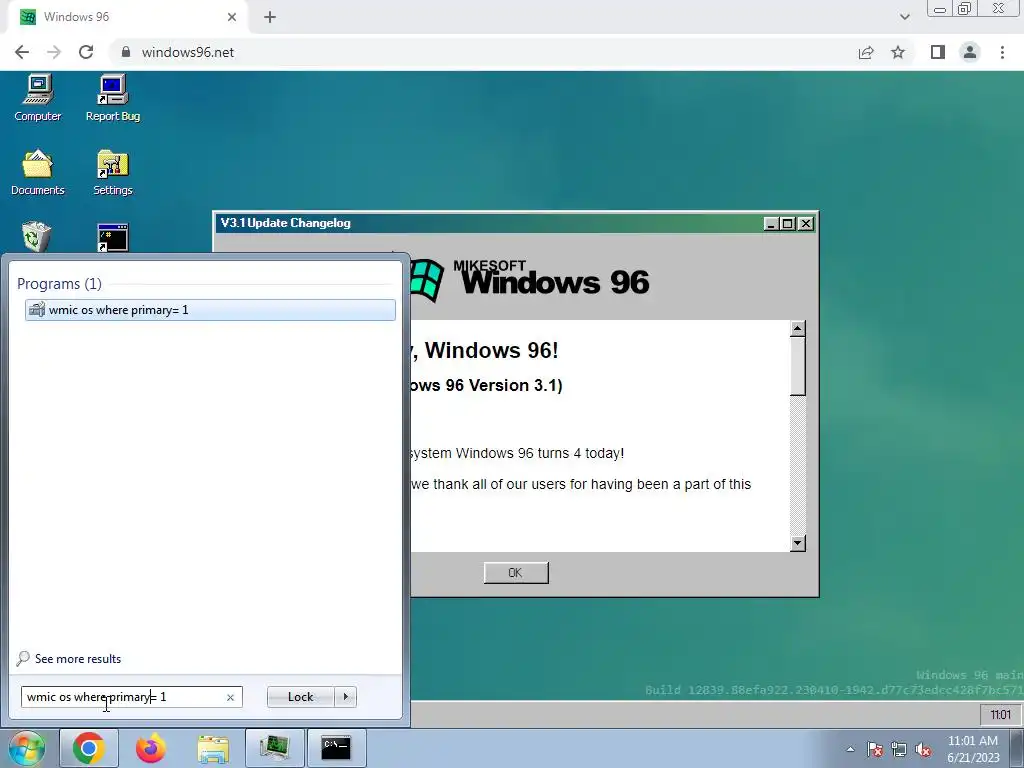Expand the shutdown options arrow
Screen dimensions: 1024x768
click(345, 697)
